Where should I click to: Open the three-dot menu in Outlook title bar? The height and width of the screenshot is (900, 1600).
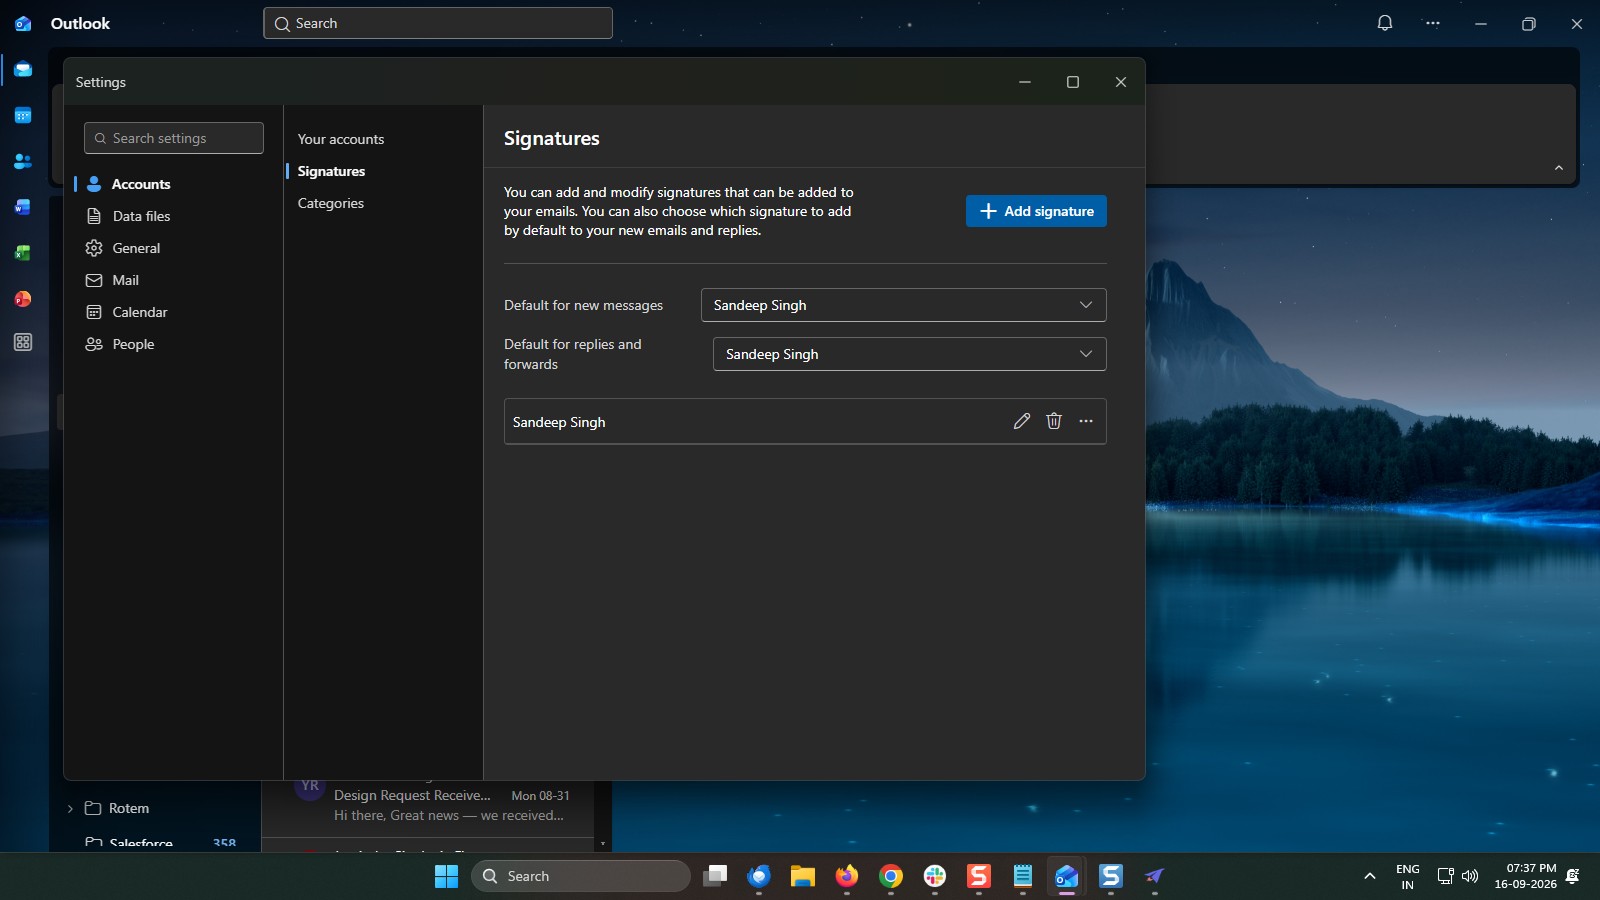click(x=1433, y=23)
